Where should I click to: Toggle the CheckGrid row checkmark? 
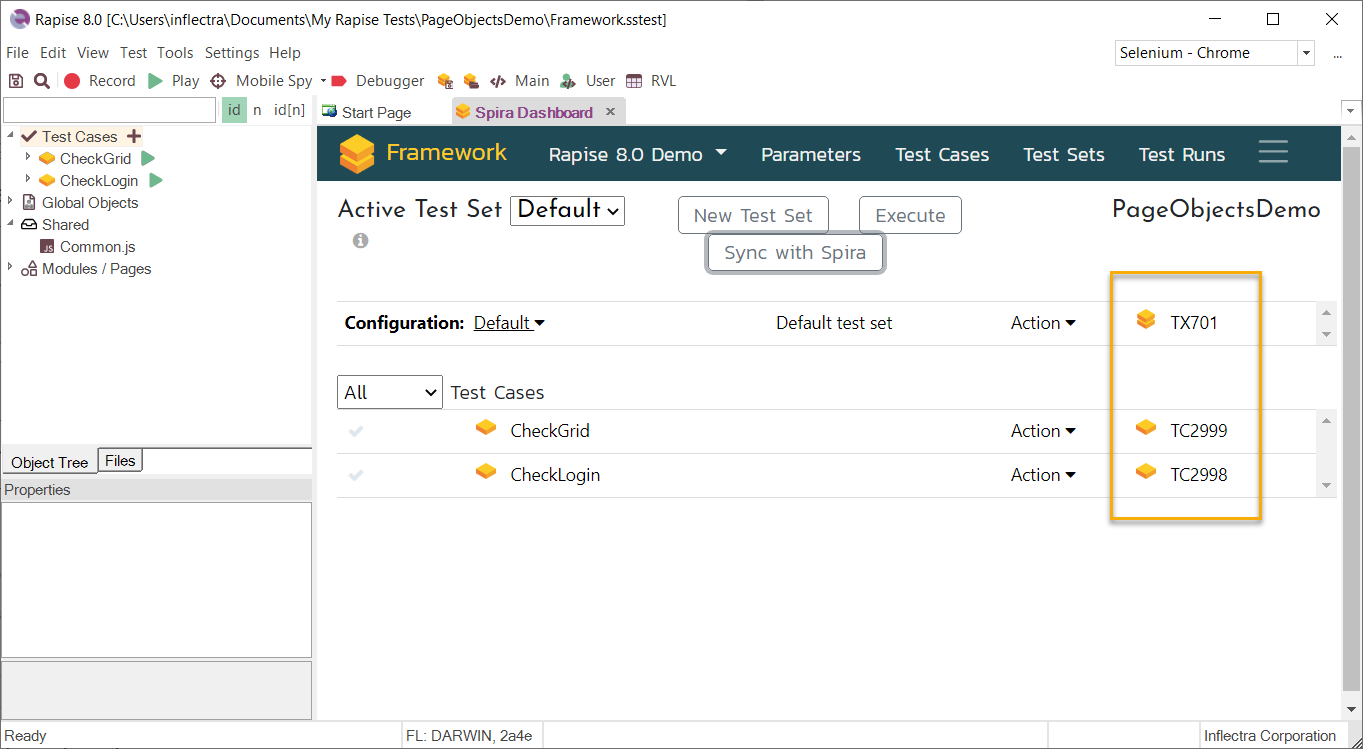point(356,431)
